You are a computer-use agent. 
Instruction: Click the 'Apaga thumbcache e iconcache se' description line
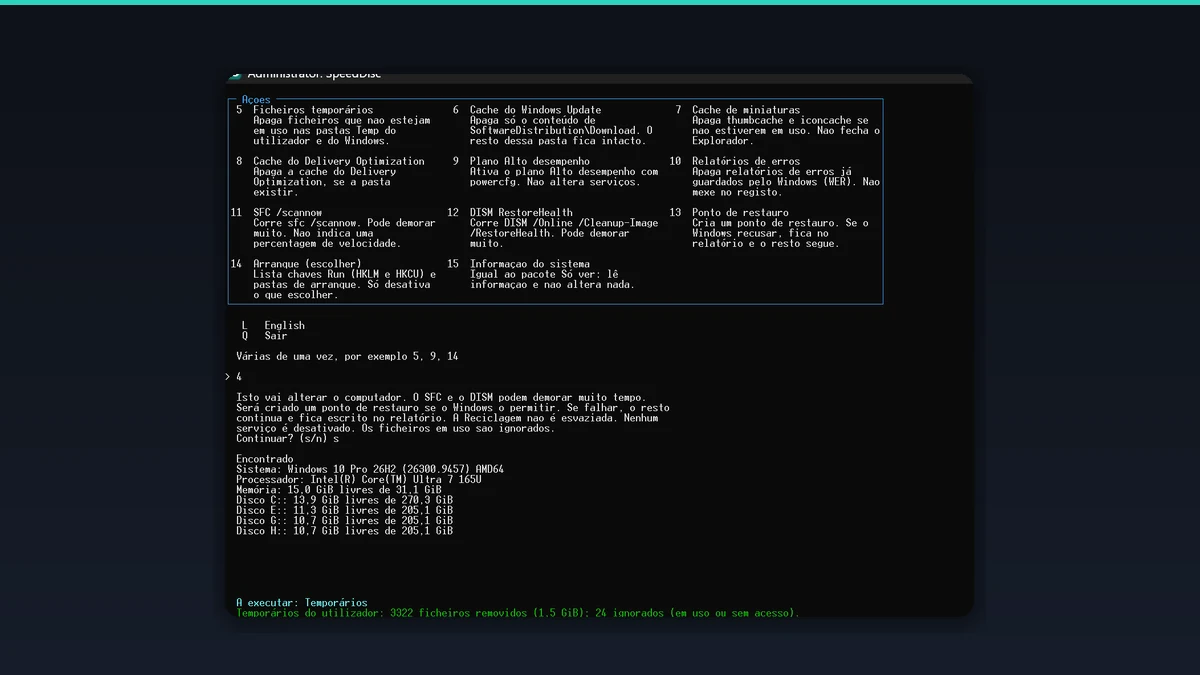pos(781,120)
